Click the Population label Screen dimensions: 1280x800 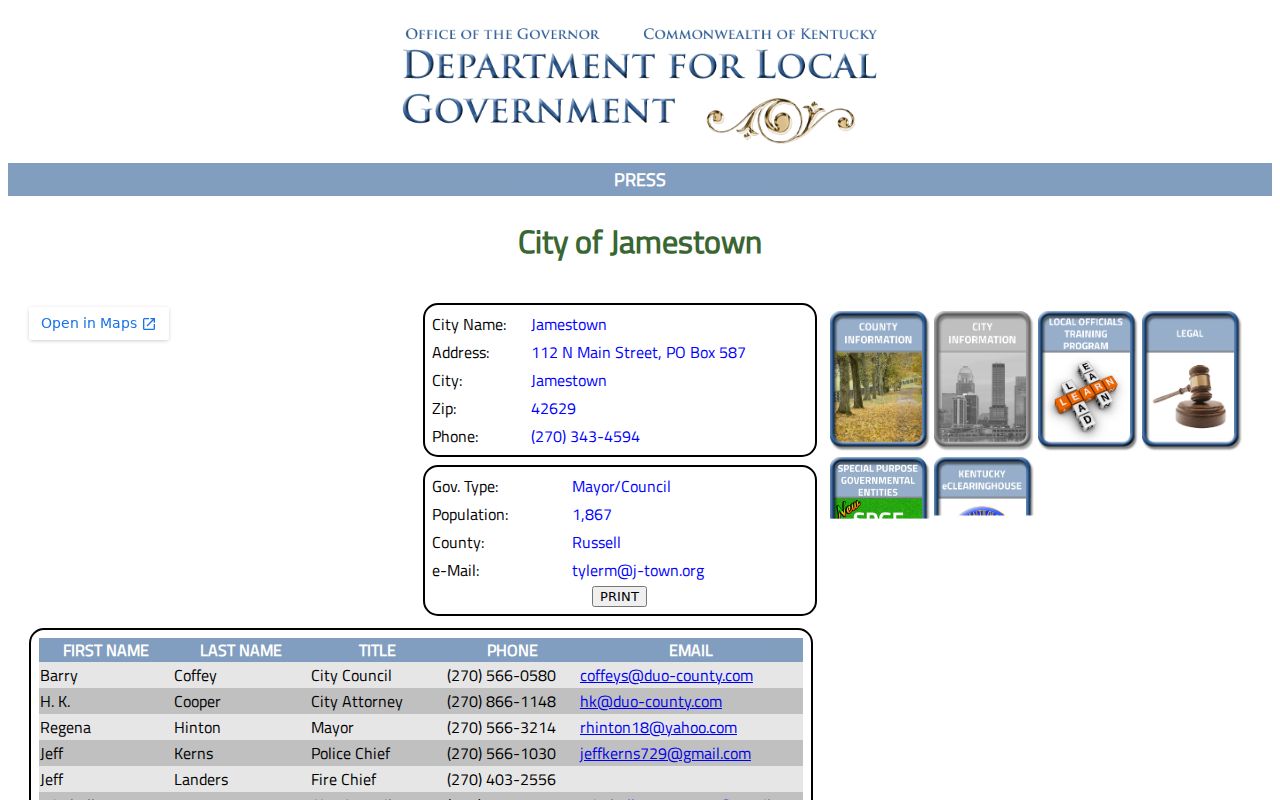click(470, 515)
